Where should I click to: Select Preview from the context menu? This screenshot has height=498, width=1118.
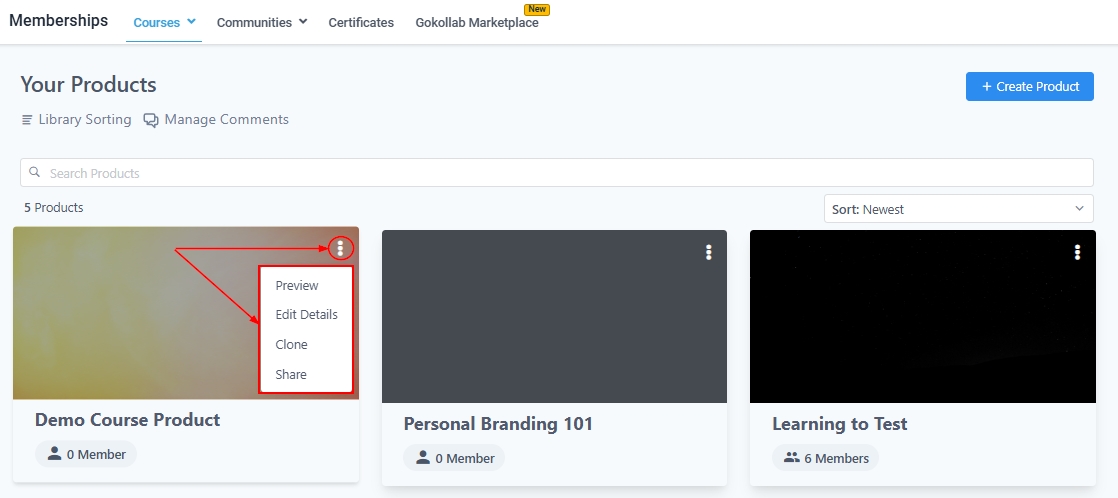[x=297, y=286]
